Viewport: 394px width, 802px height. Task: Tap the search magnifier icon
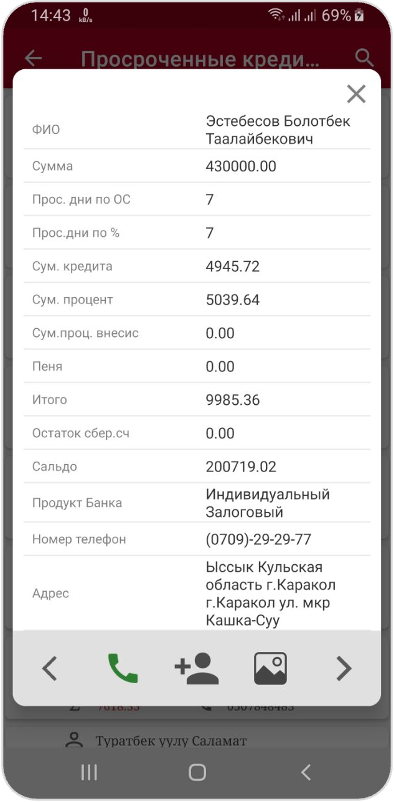[x=364, y=58]
